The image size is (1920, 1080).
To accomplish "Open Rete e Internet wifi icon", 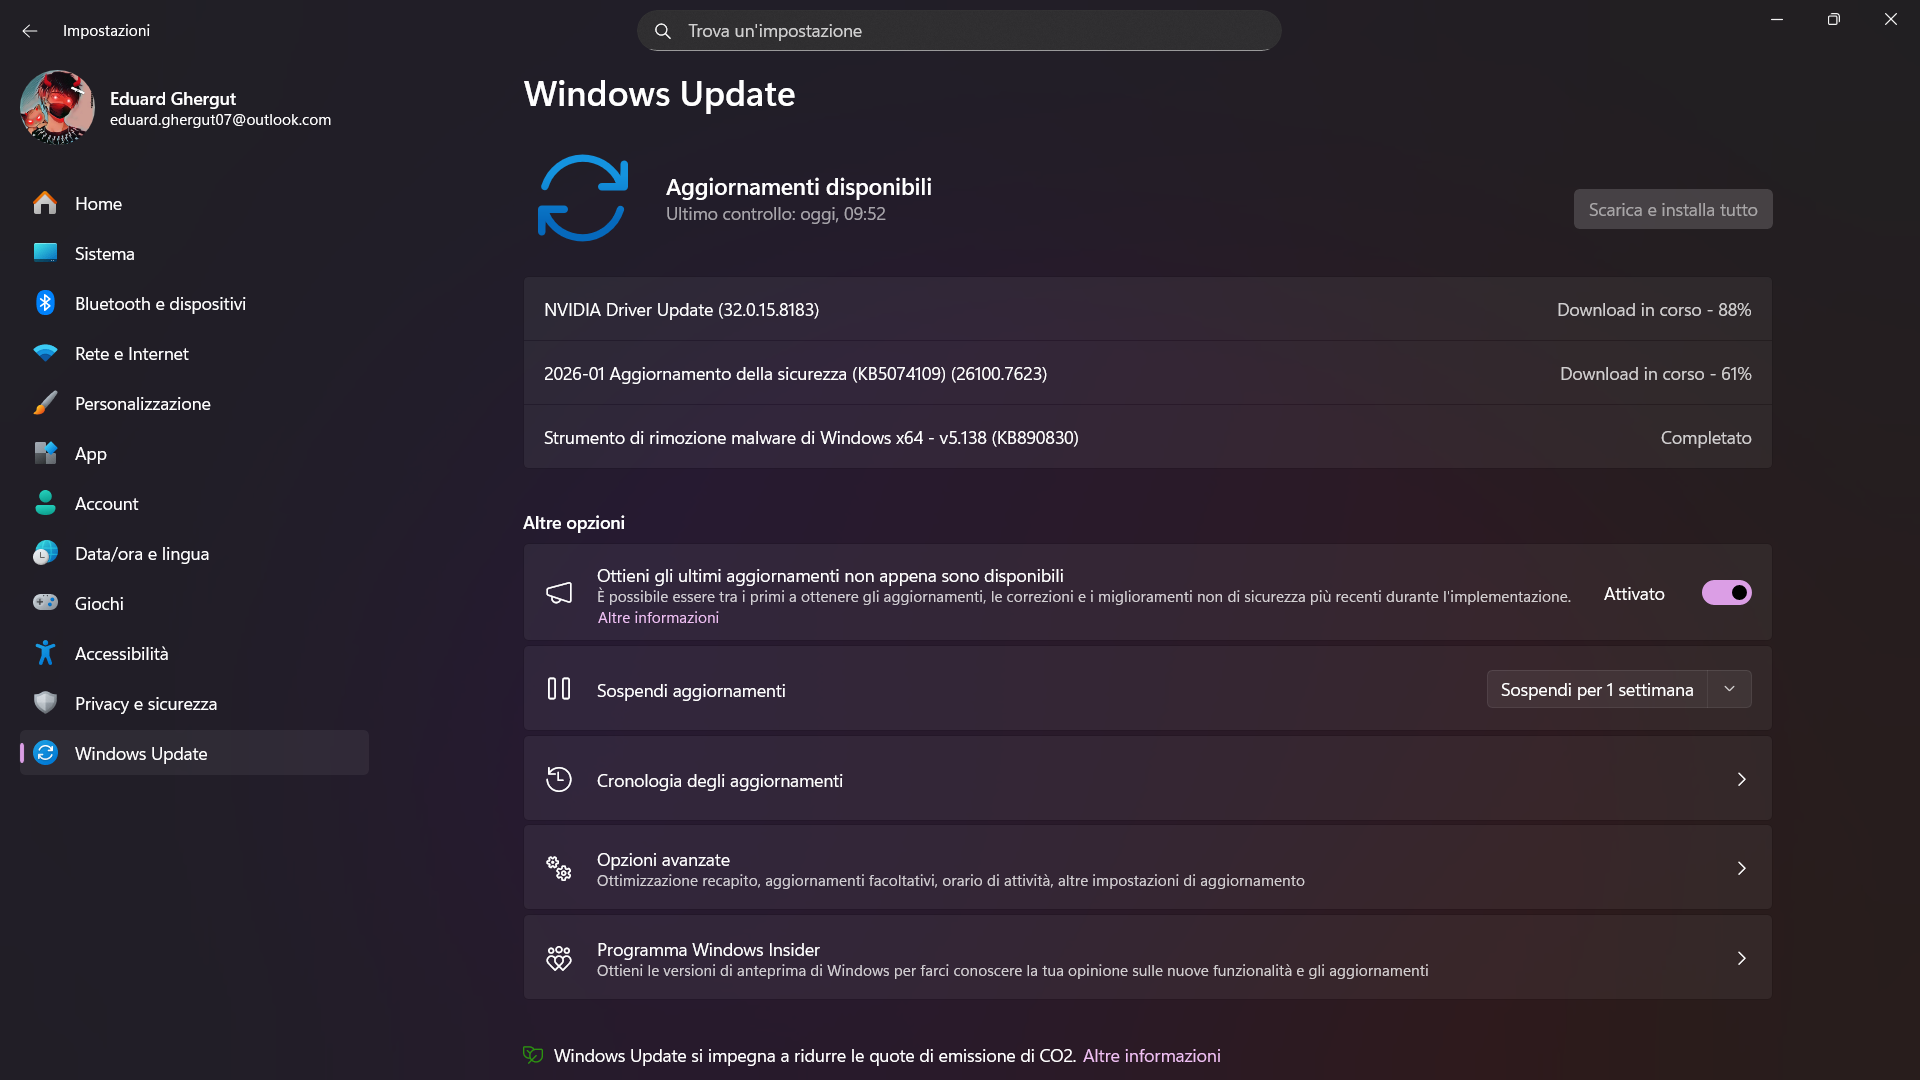I will (x=45, y=353).
